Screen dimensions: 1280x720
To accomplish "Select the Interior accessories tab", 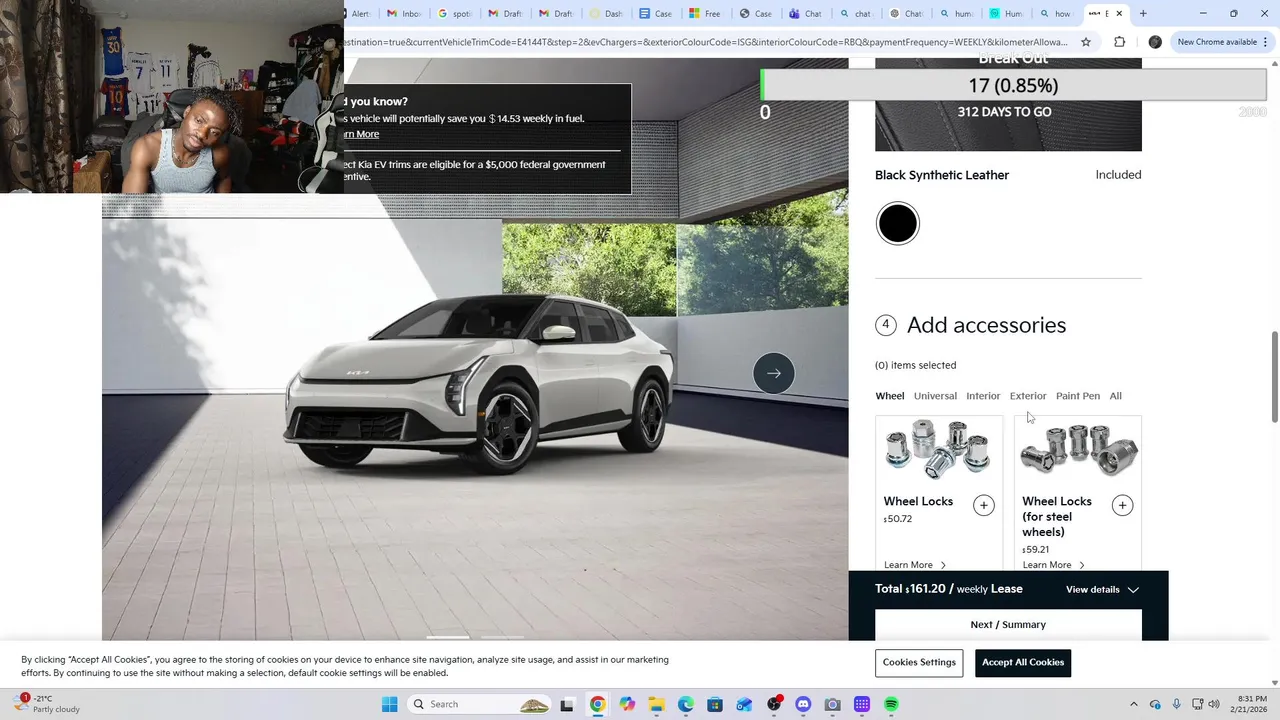I will point(983,396).
